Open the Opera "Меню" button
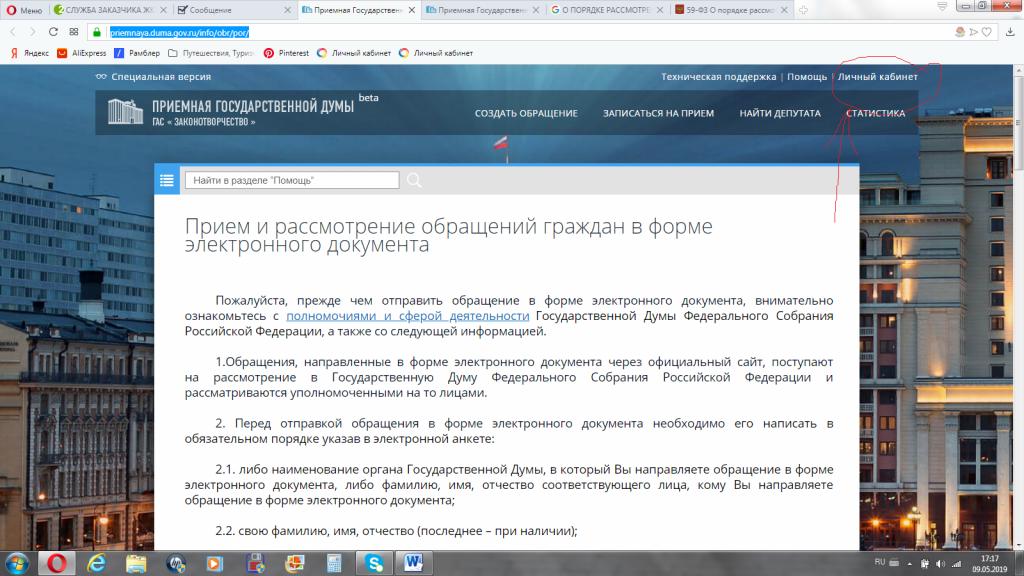Viewport: 1024px width, 576px height. (x=24, y=9)
